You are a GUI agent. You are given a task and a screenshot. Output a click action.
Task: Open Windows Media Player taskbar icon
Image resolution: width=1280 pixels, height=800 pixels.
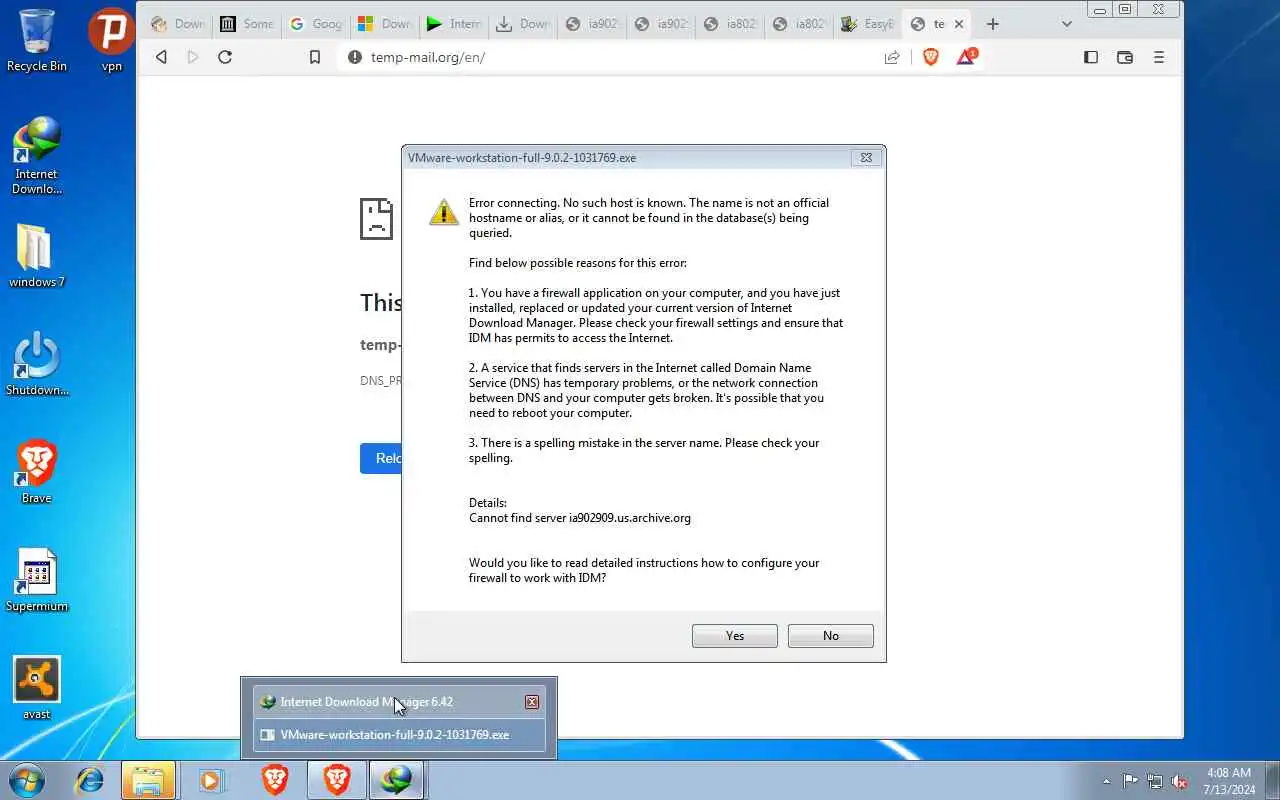[210, 779]
